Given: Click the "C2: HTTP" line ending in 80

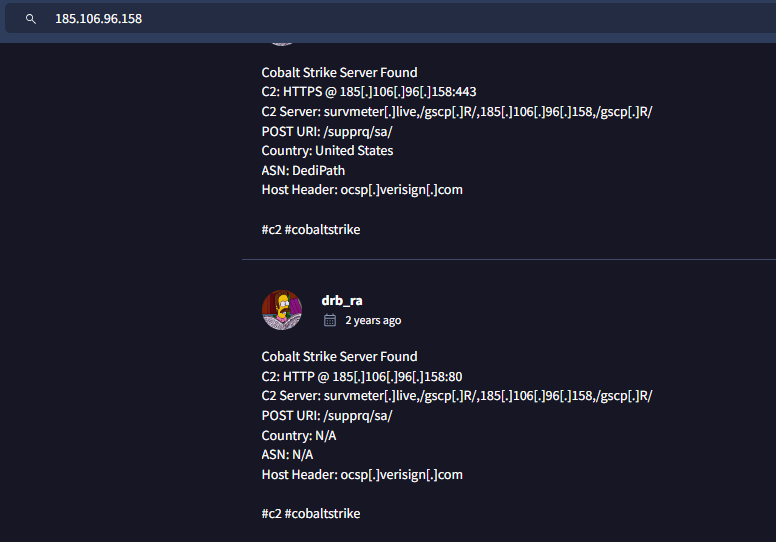Looking at the screenshot, I should (x=361, y=376).
